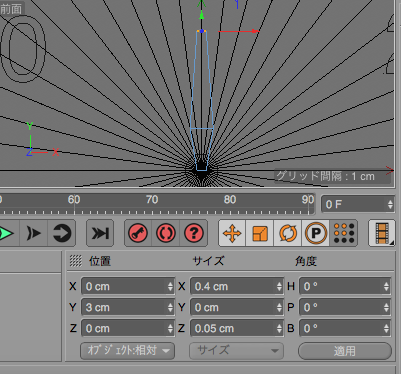Screen dimensions: 401x374
Task: Adjust size Z stepper arrows
Action: click(x=279, y=328)
